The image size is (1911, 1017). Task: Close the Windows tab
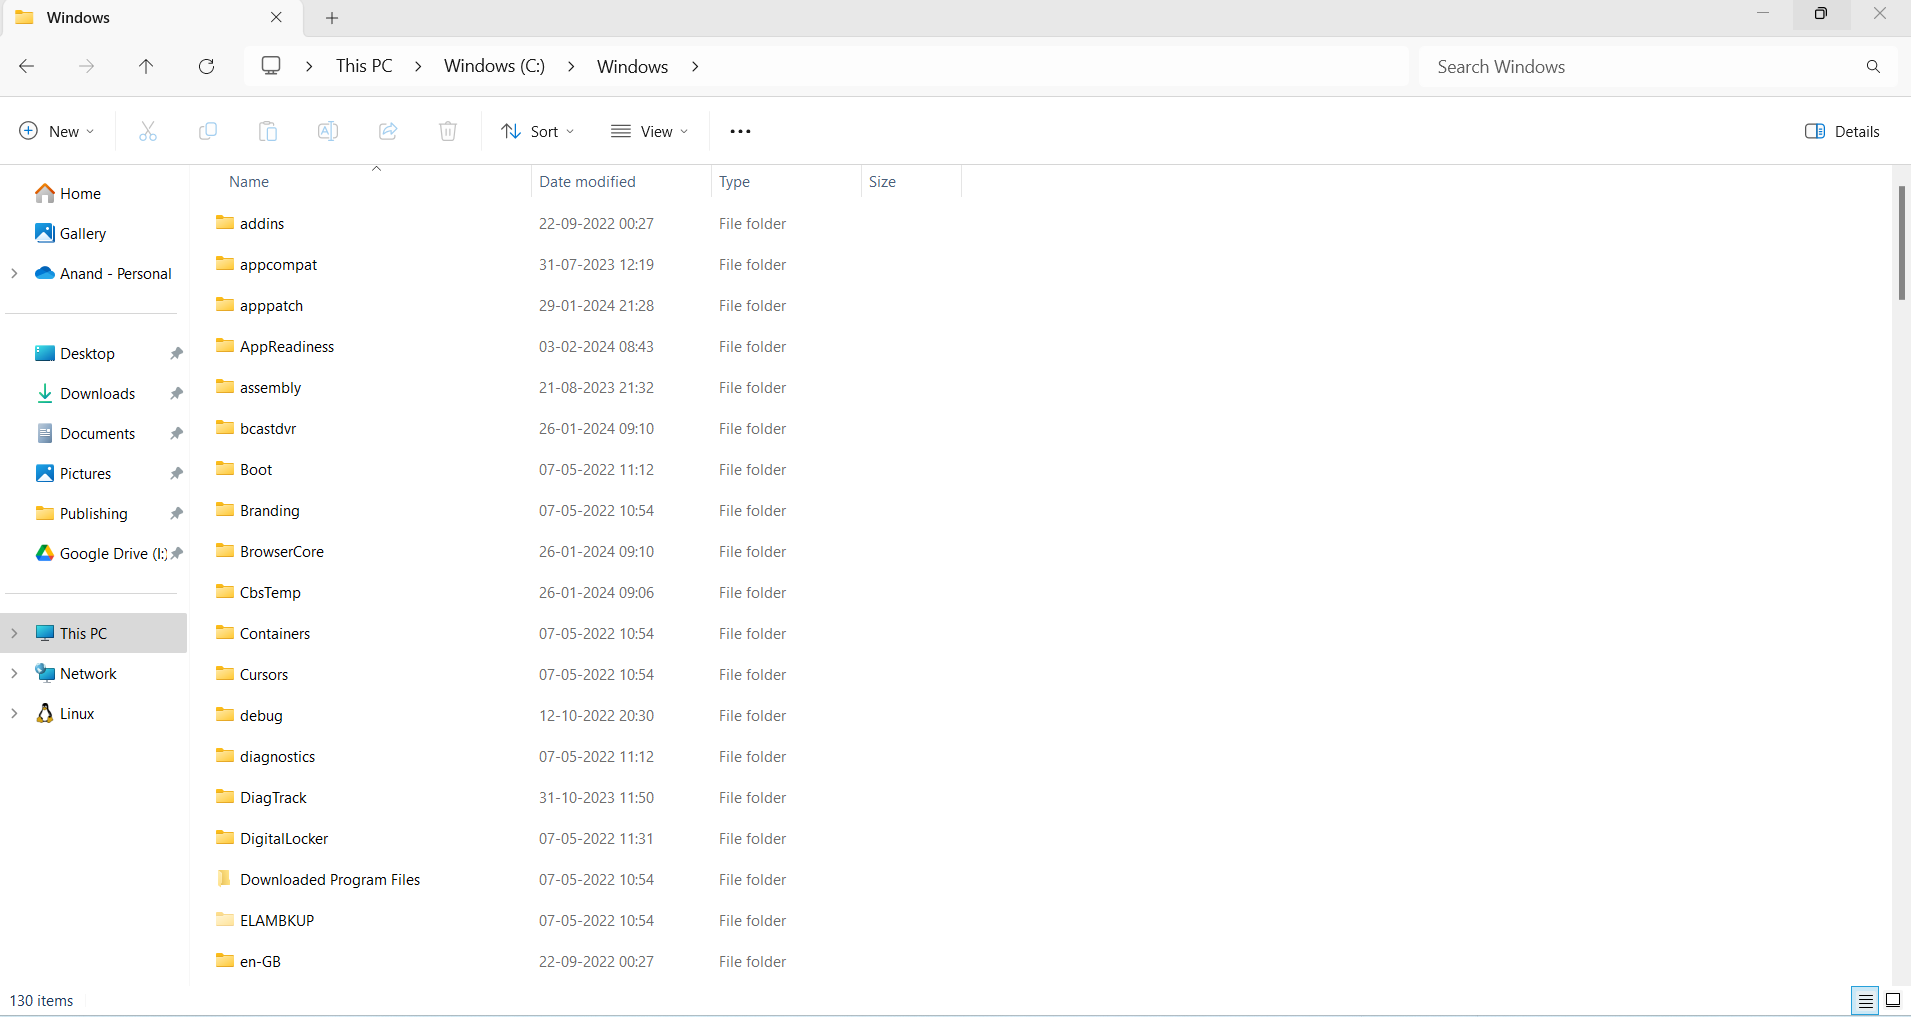pos(277,18)
